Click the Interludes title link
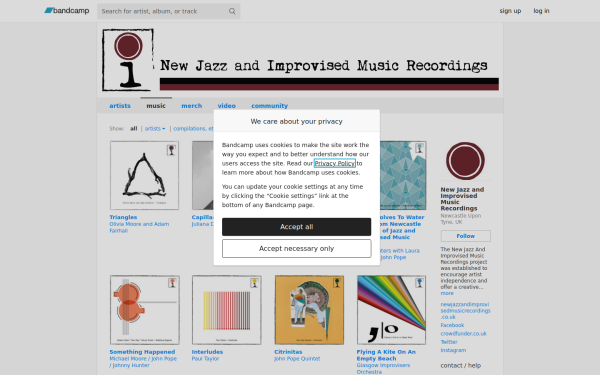 tap(207, 352)
